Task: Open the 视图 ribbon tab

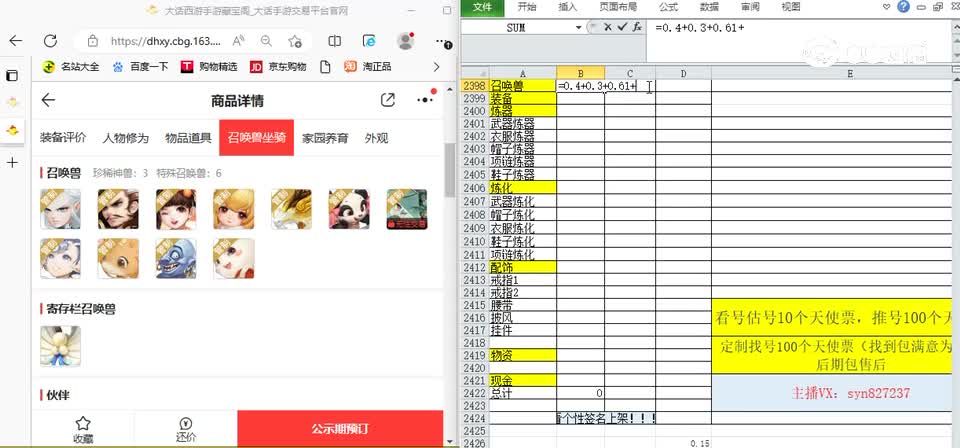Action: (x=790, y=7)
